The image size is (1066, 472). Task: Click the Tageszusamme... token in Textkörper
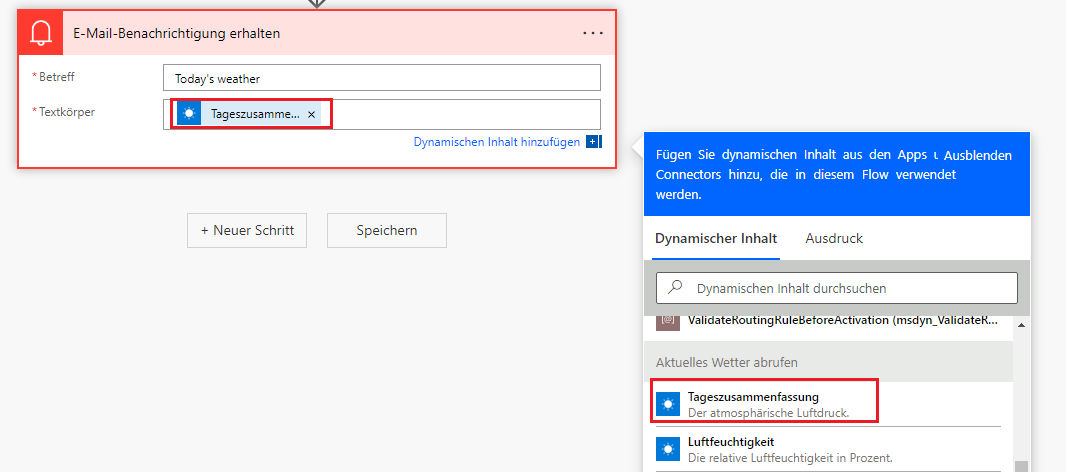coord(248,114)
